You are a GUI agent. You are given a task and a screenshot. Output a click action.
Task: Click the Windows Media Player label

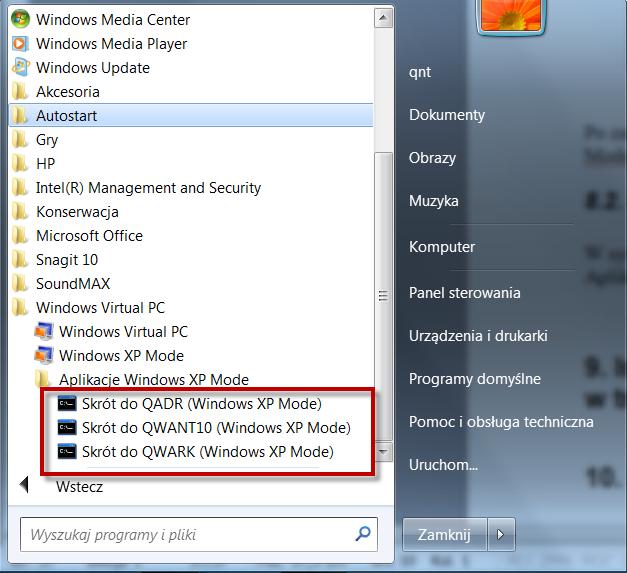[x=111, y=44]
